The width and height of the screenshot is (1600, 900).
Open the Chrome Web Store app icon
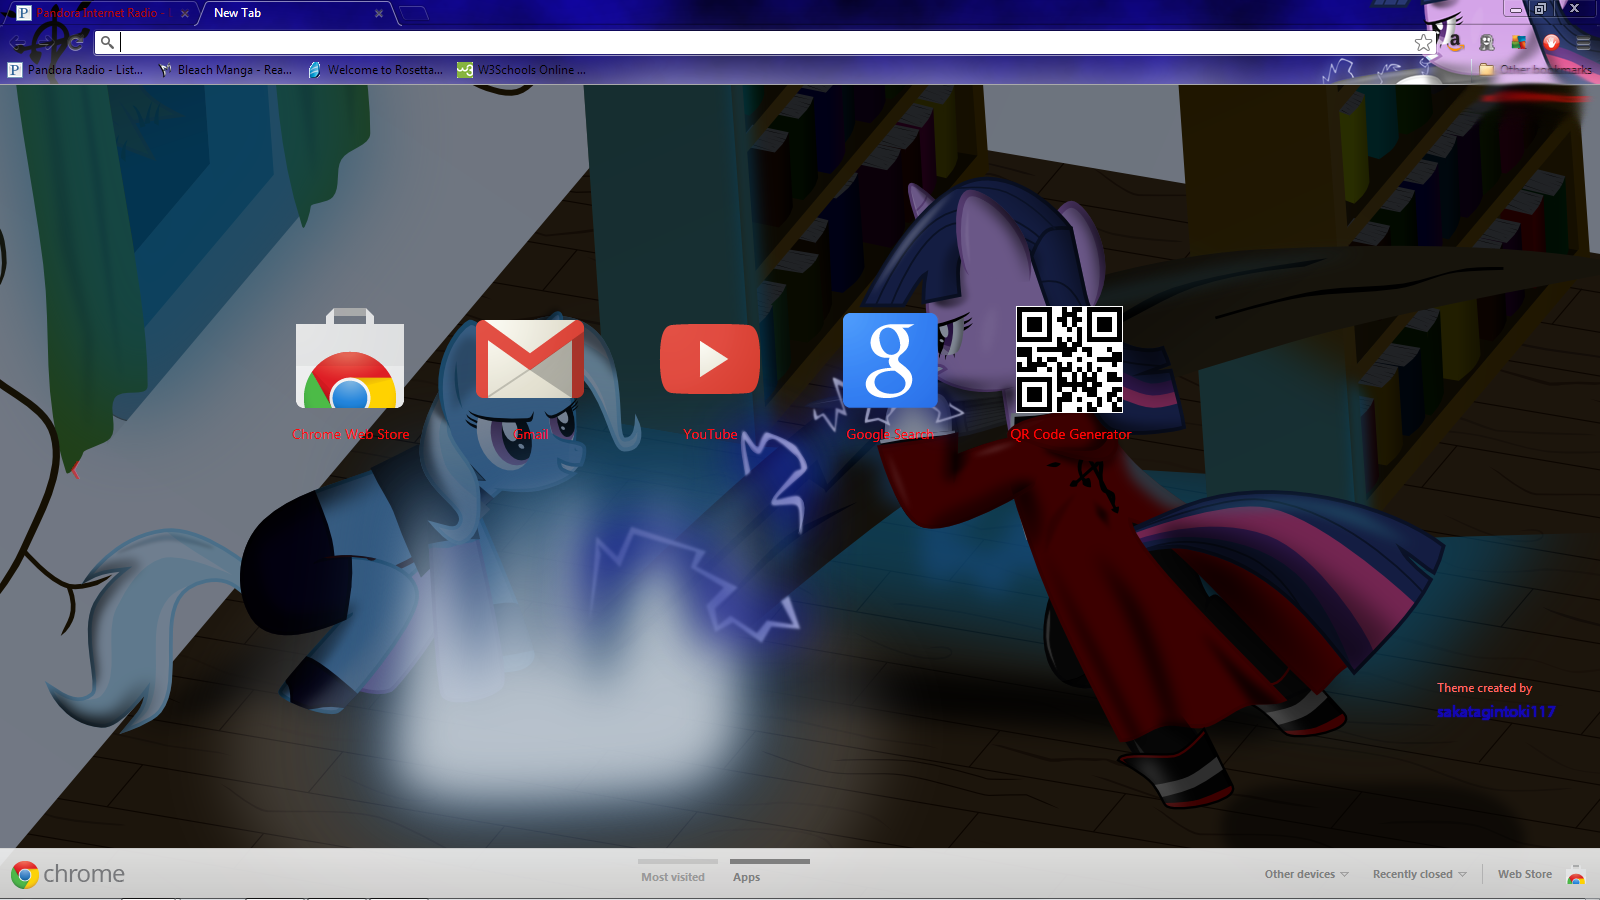(x=350, y=358)
